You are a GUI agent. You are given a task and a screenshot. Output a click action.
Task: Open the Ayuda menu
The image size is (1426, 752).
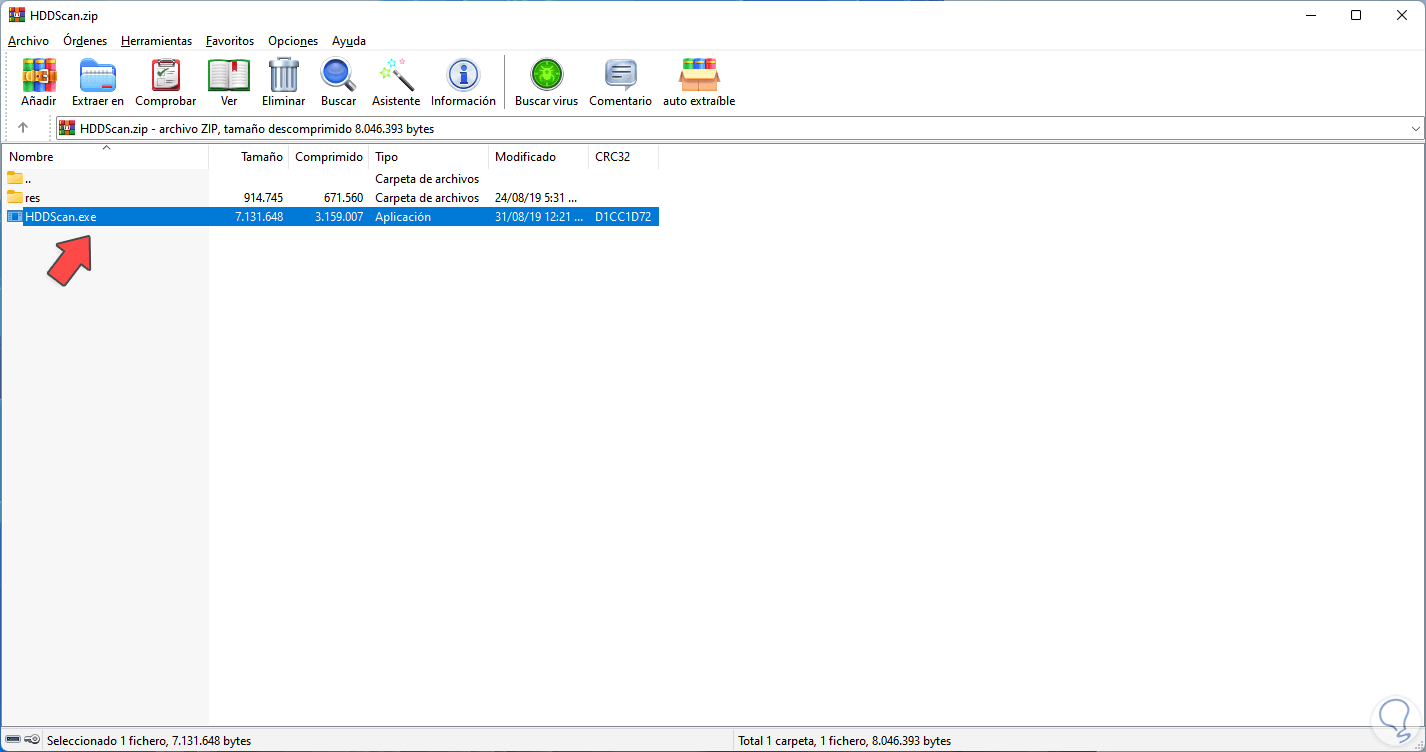(x=349, y=41)
